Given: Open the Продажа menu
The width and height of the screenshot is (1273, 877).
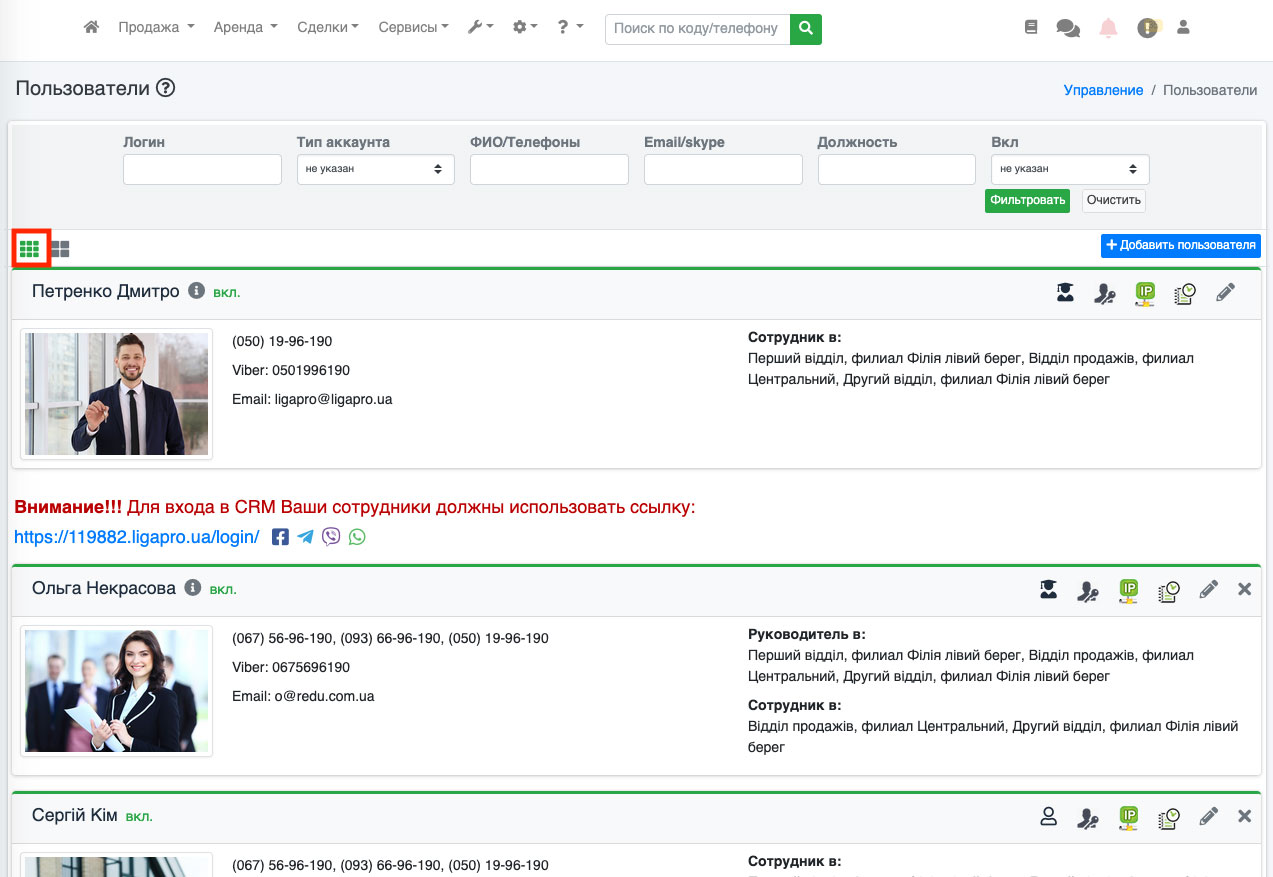Looking at the screenshot, I should tap(155, 28).
